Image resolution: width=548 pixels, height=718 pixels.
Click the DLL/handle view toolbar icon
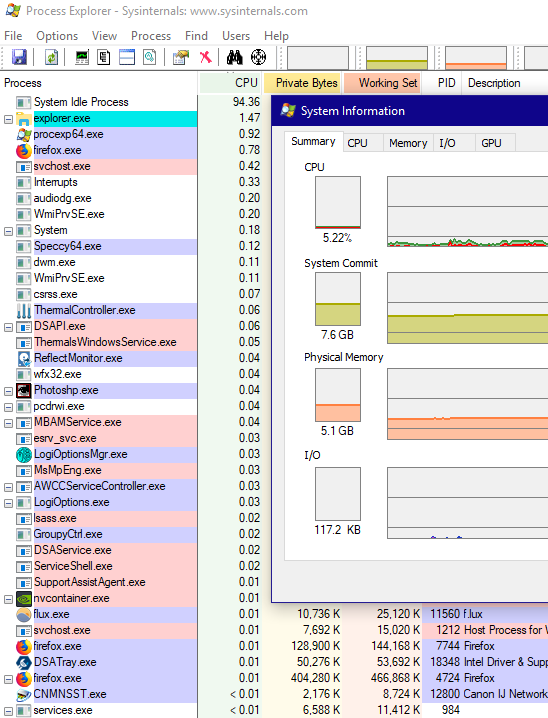click(150, 57)
